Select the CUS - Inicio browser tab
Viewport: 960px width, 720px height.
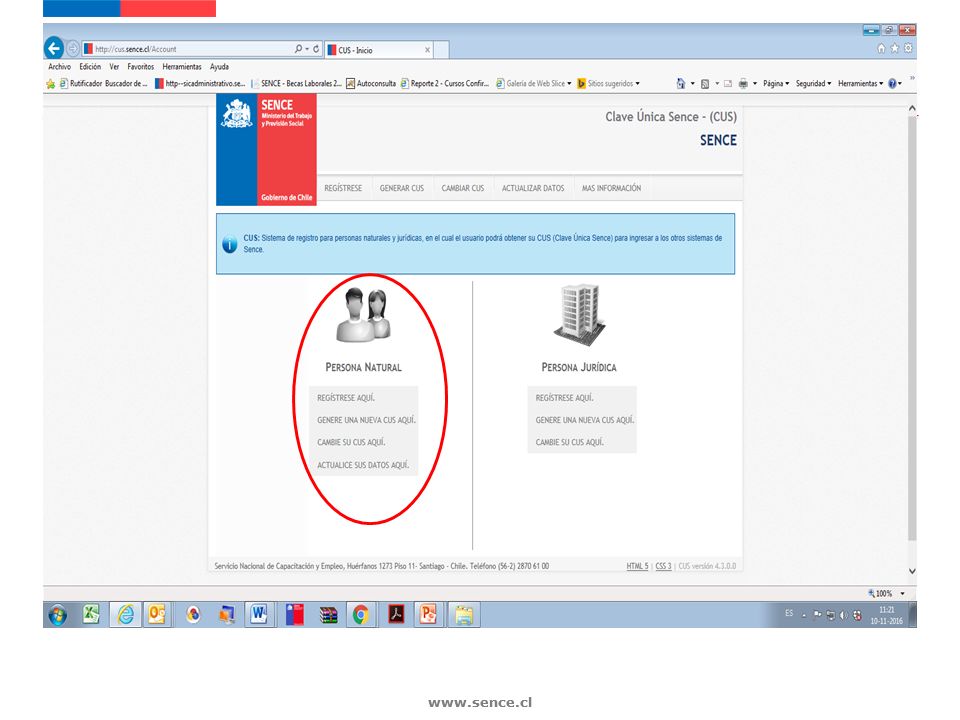[x=379, y=50]
